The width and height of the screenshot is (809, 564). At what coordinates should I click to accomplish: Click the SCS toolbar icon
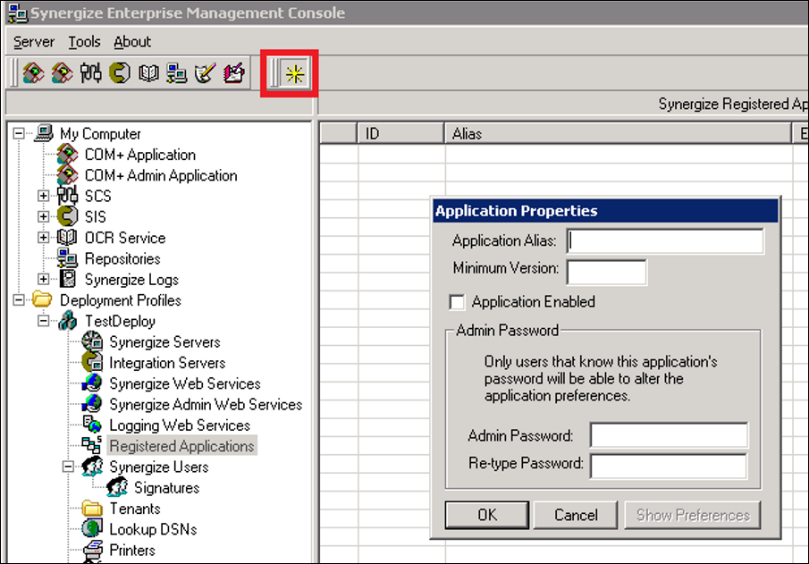point(91,73)
